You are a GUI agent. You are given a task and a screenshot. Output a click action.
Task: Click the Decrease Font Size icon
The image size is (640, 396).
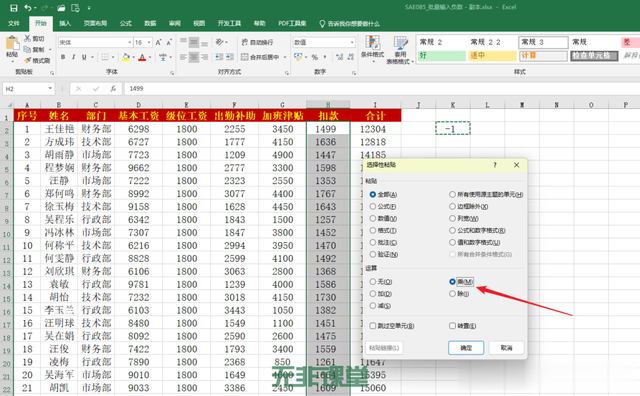click(x=169, y=42)
